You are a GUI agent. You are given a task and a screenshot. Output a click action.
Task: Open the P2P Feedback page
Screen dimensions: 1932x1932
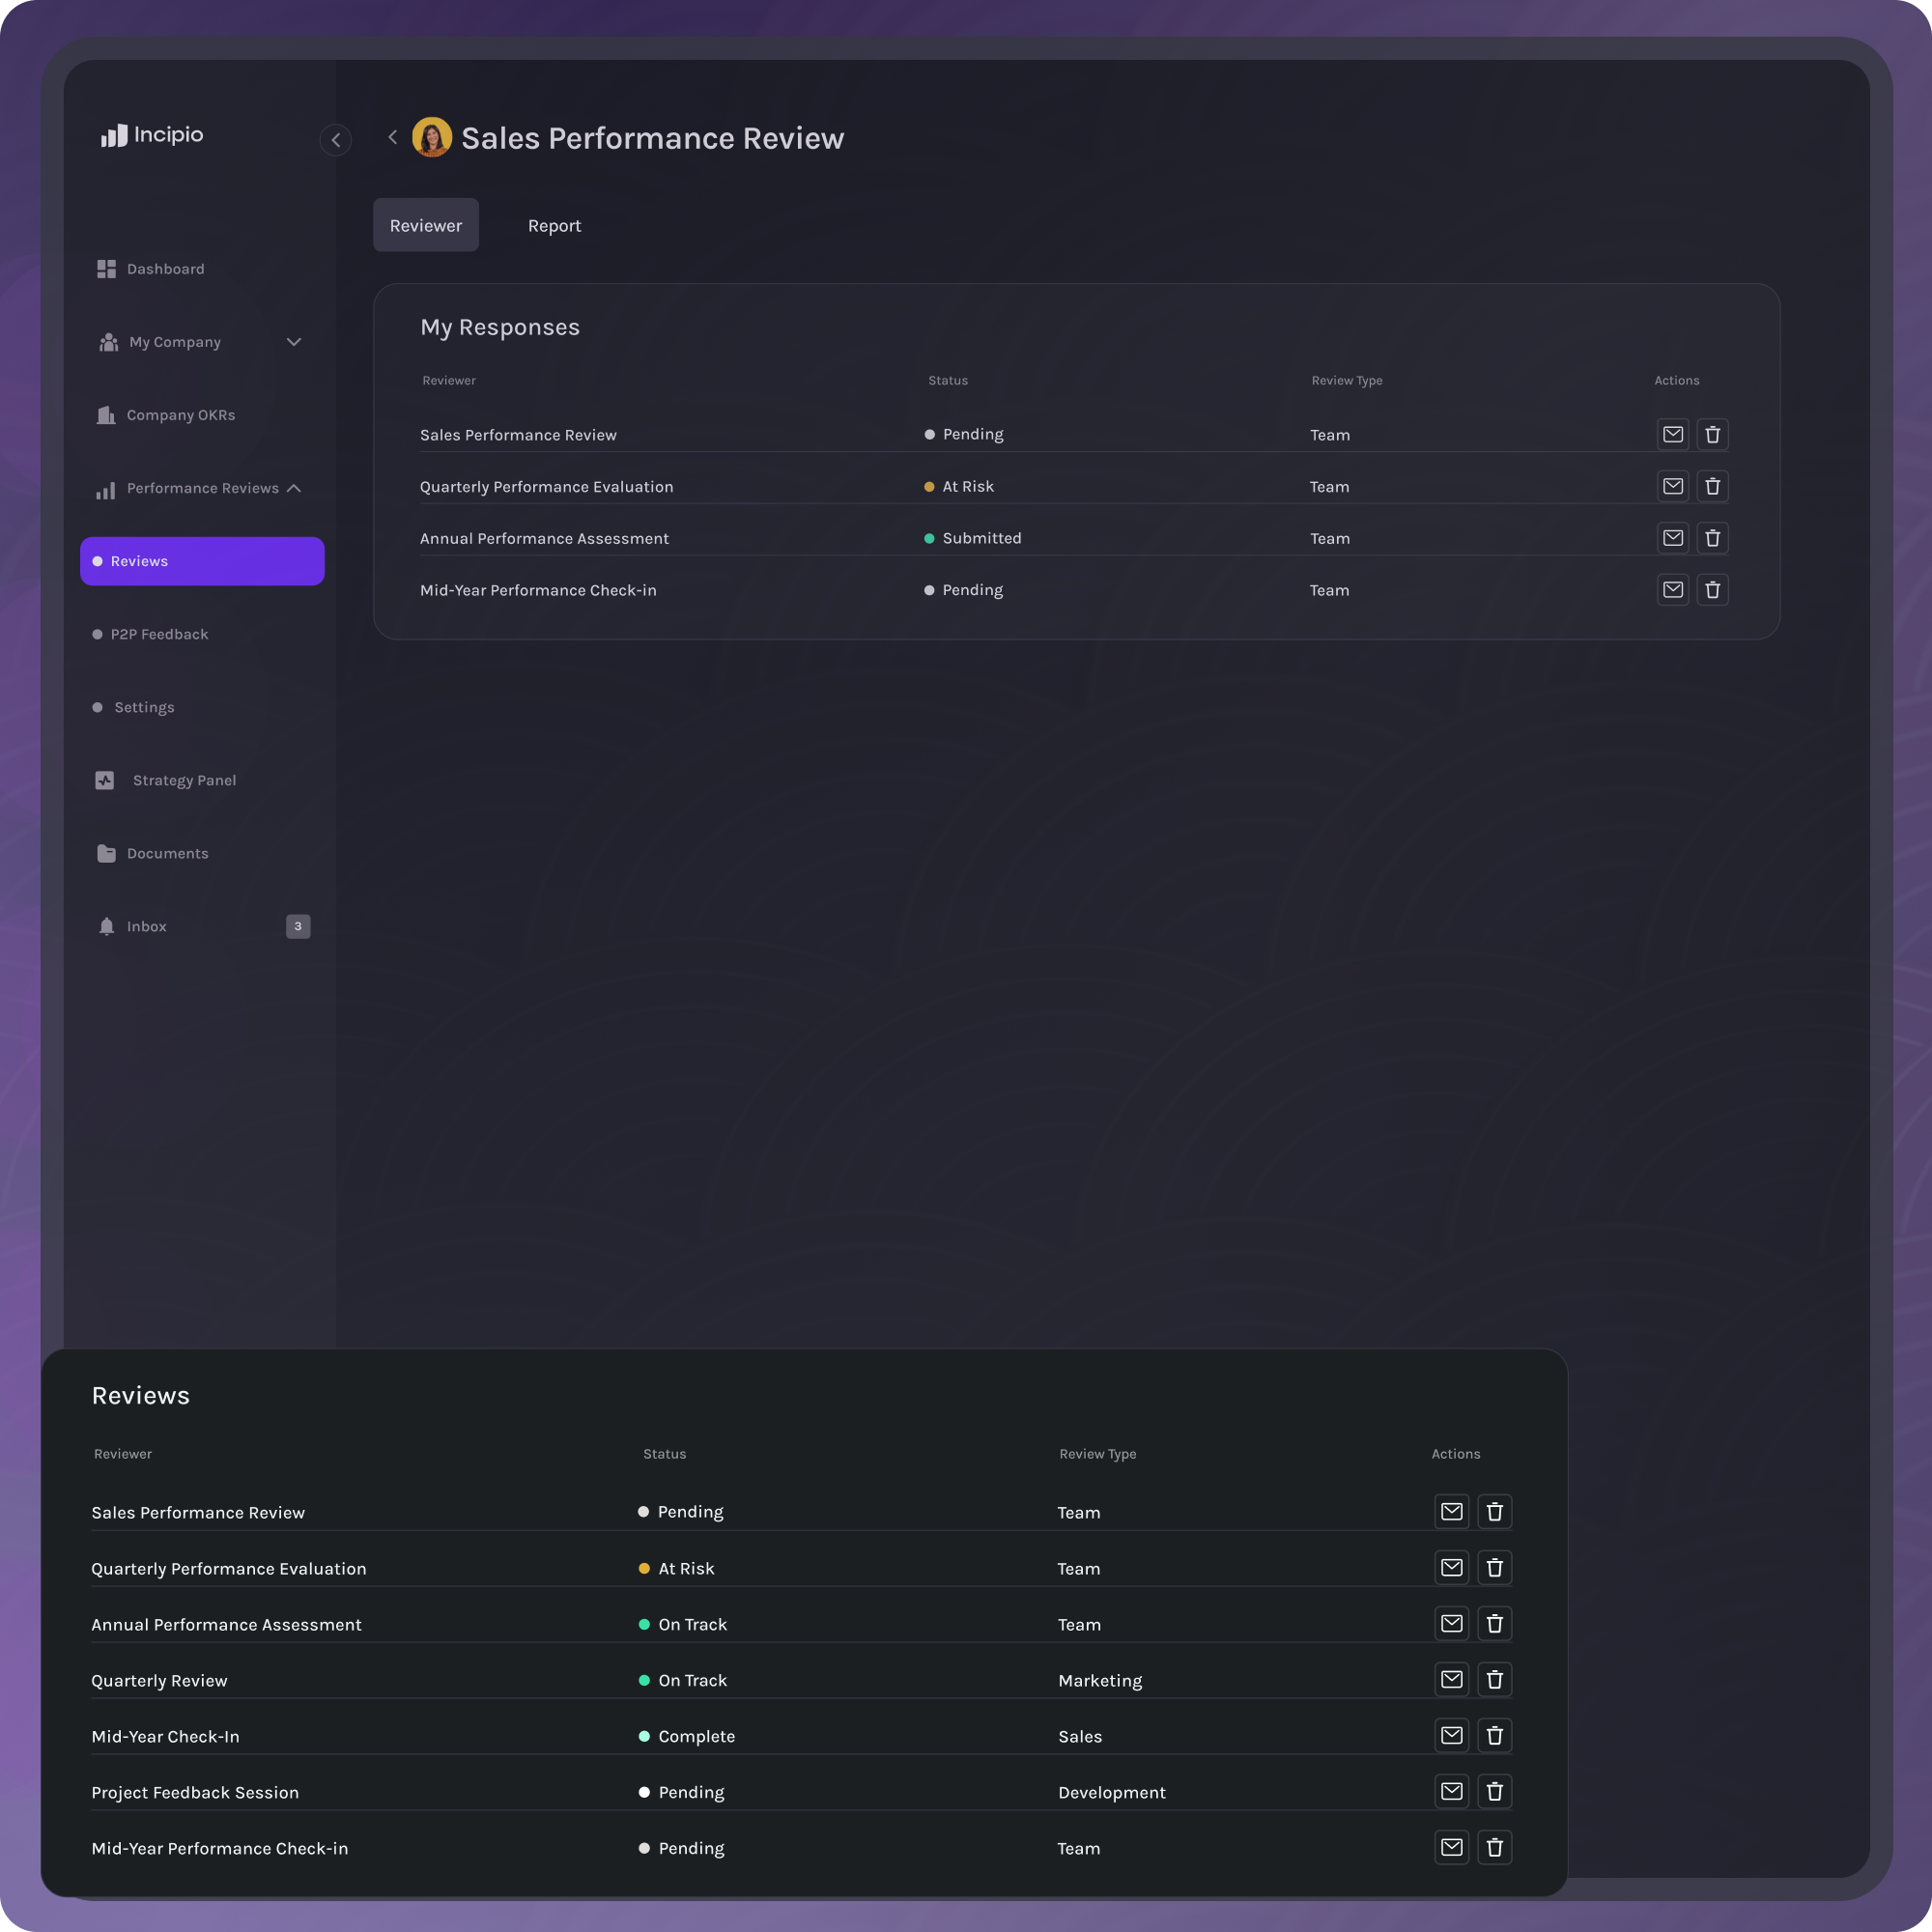[x=159, y=633]
